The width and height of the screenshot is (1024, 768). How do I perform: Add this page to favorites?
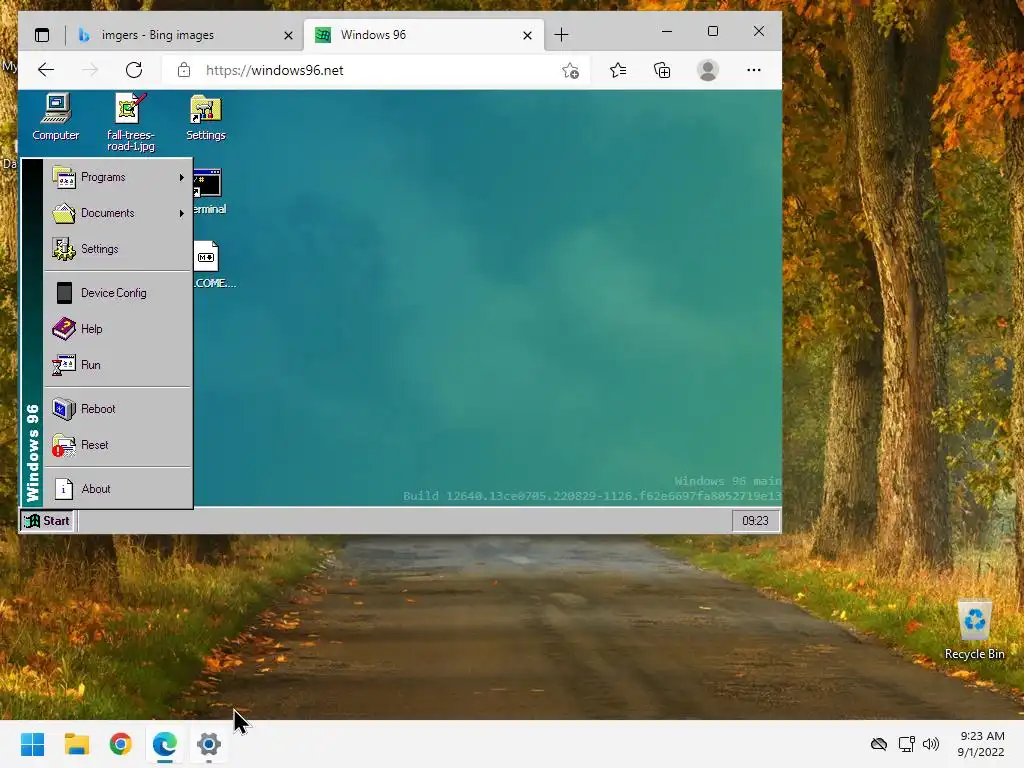coord(570,70)
